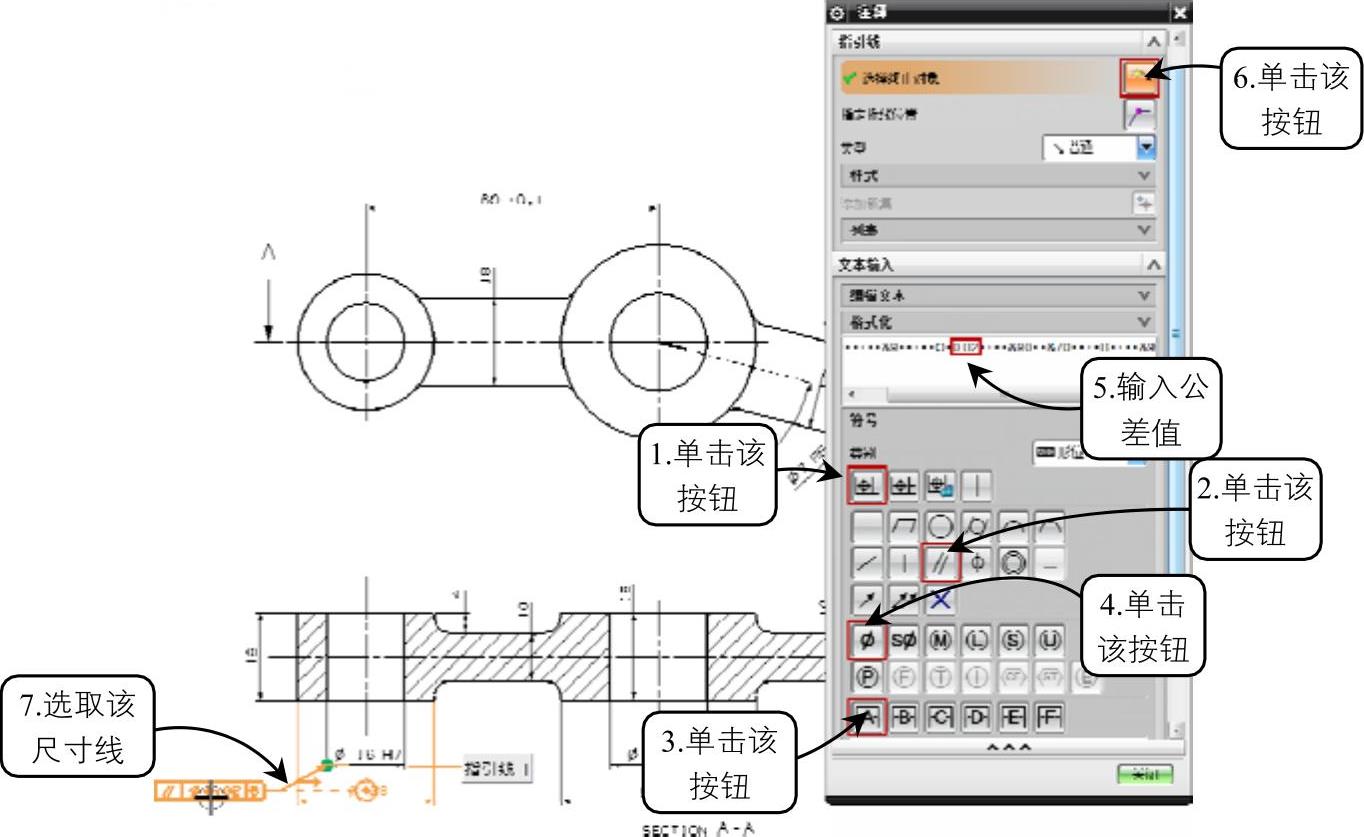Open the gear options in the 注释 title bar
1364x837 pixels.
[838, 13]
